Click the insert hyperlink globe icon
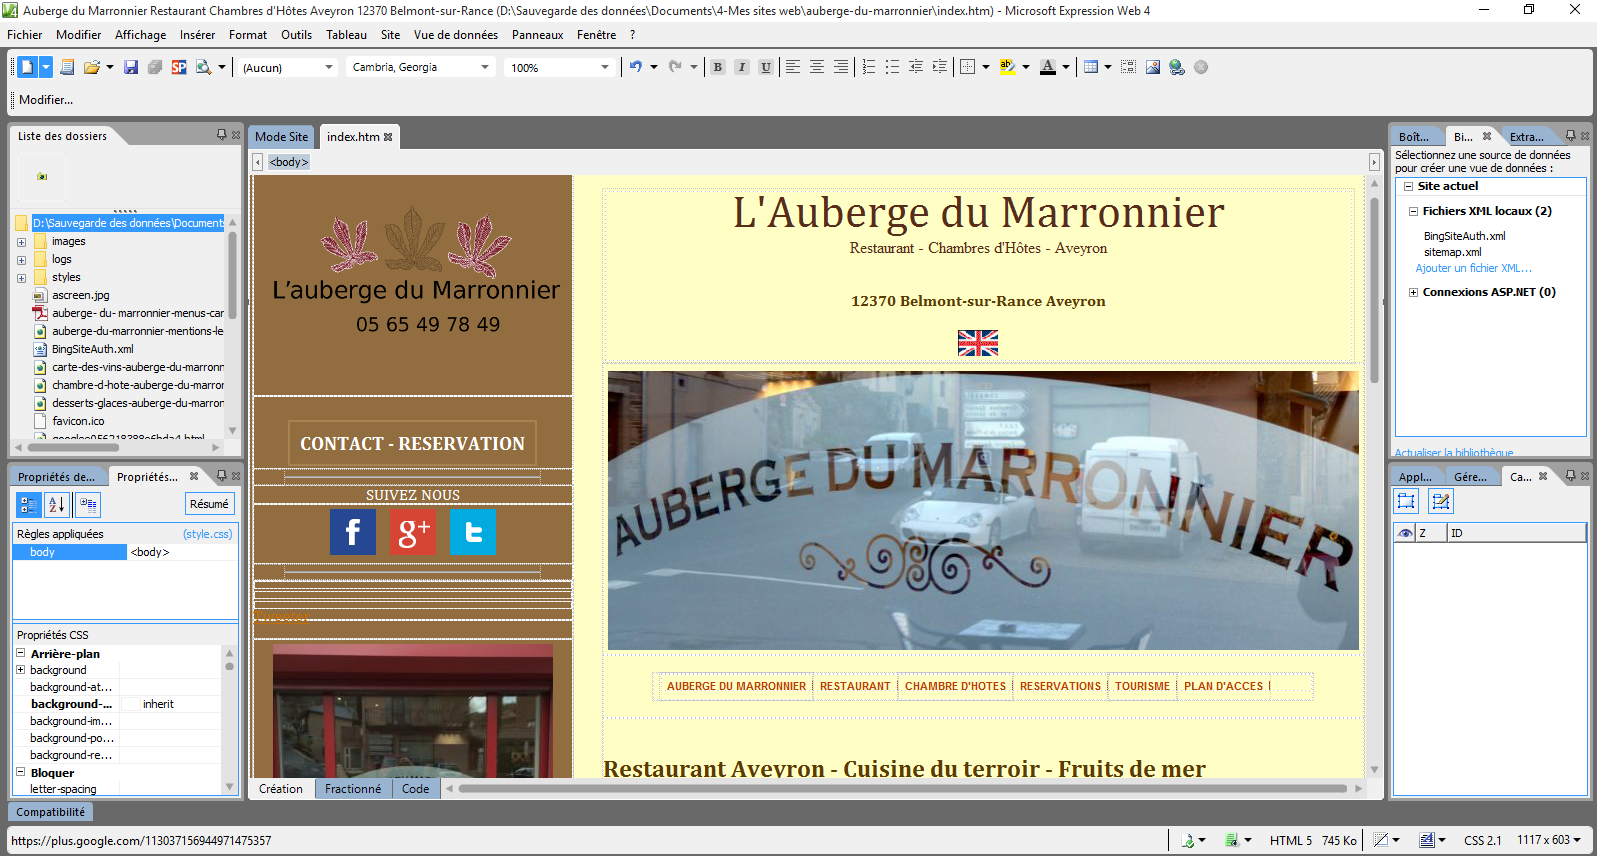The image size is (1597, 856). coord(1177,67)
